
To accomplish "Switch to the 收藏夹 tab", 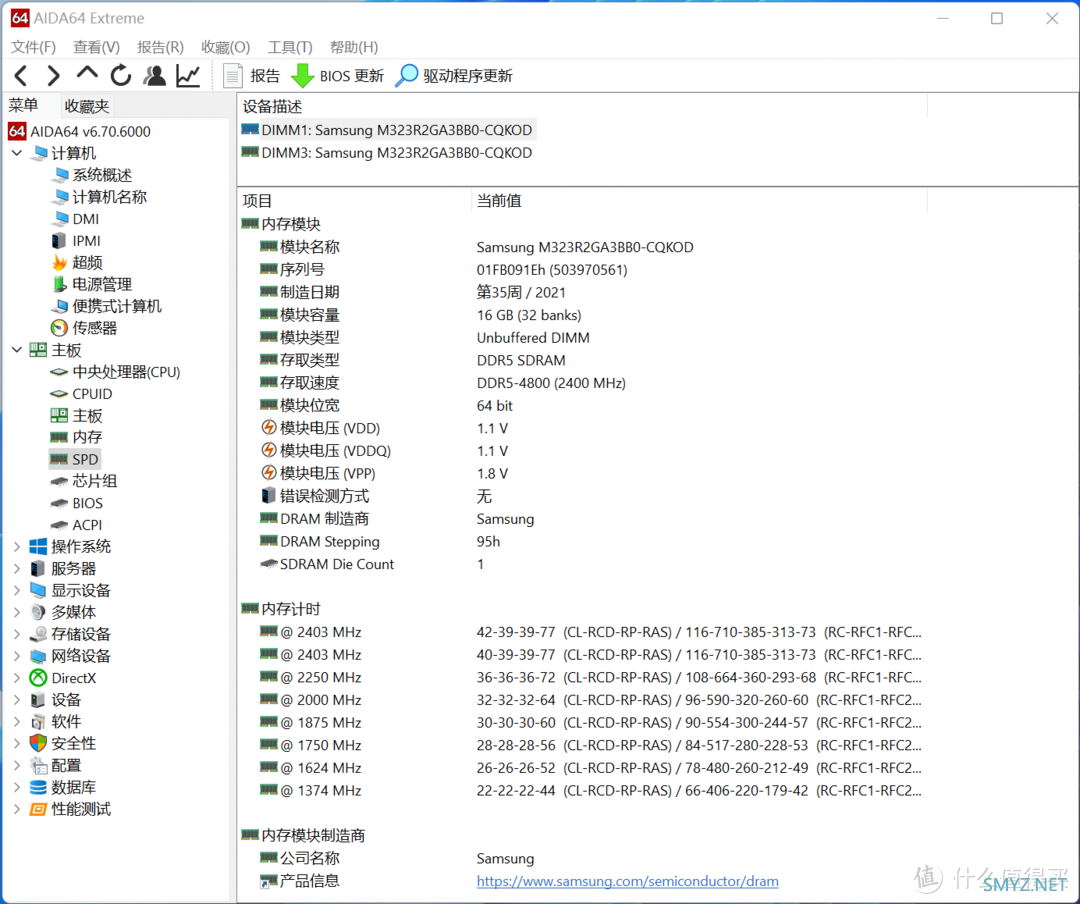I will [87, 106].
